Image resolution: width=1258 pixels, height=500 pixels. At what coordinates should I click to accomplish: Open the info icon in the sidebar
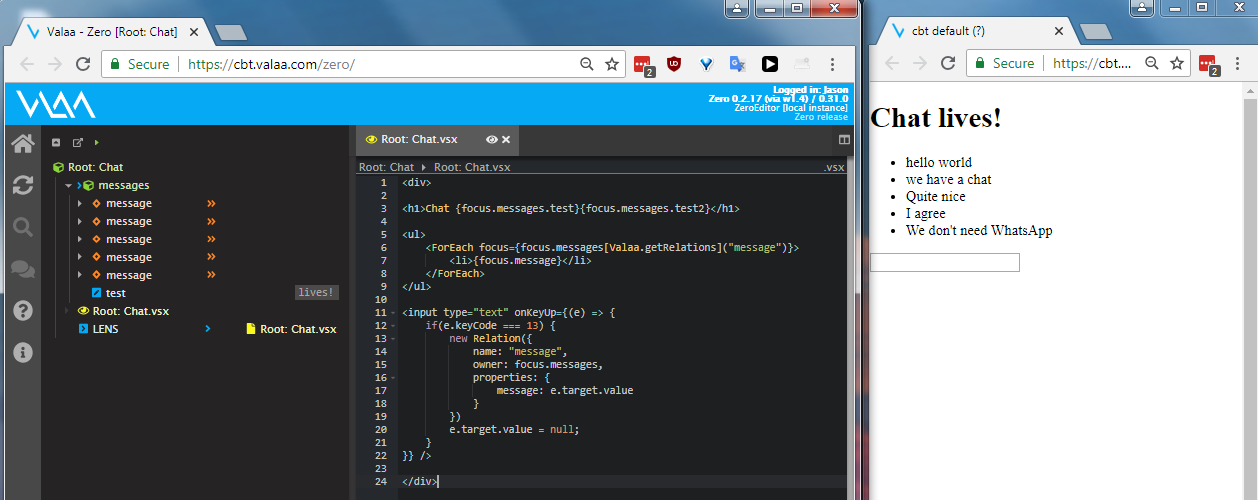coord(22,352)
